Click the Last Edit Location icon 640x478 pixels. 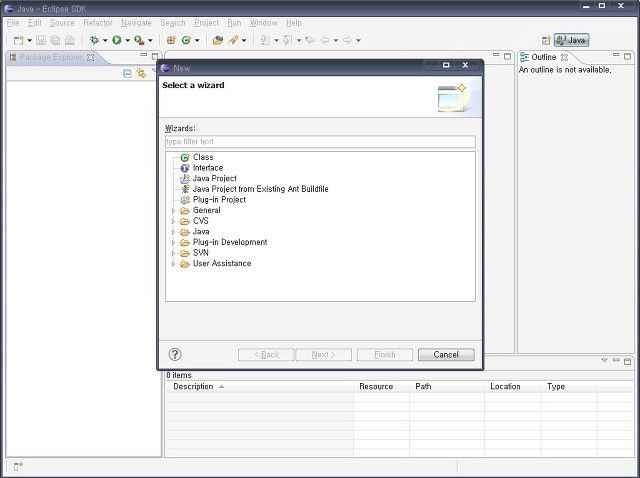tap(310, 40)
